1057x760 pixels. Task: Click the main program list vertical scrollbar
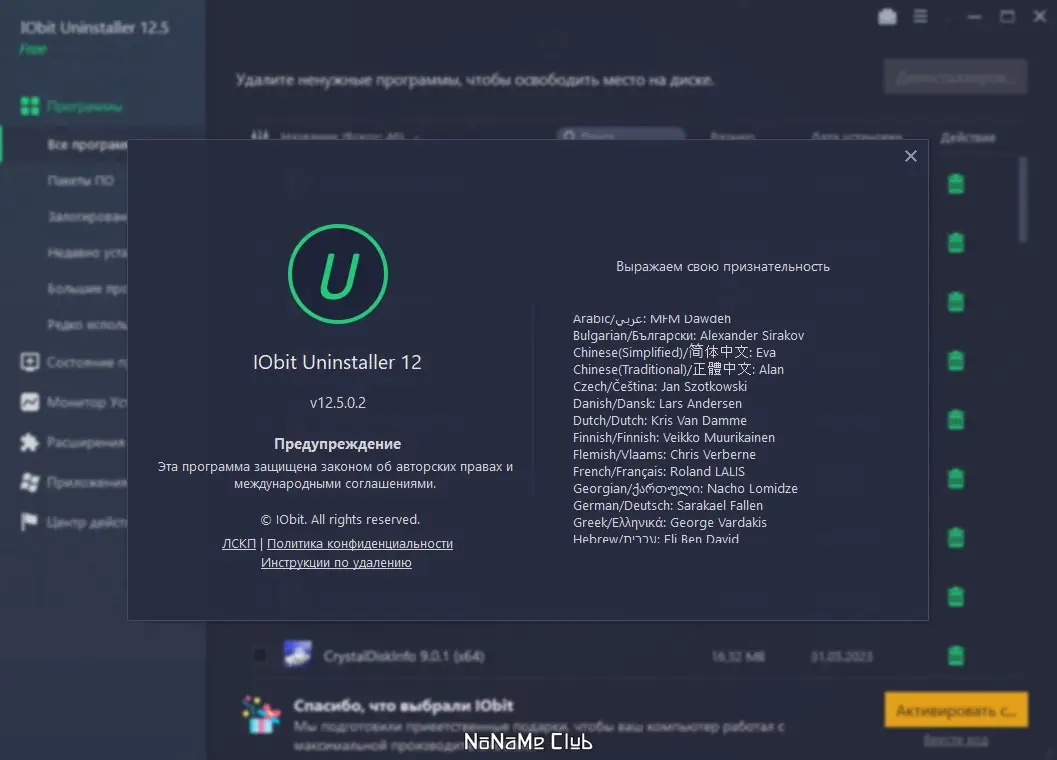click(1023, 199)
